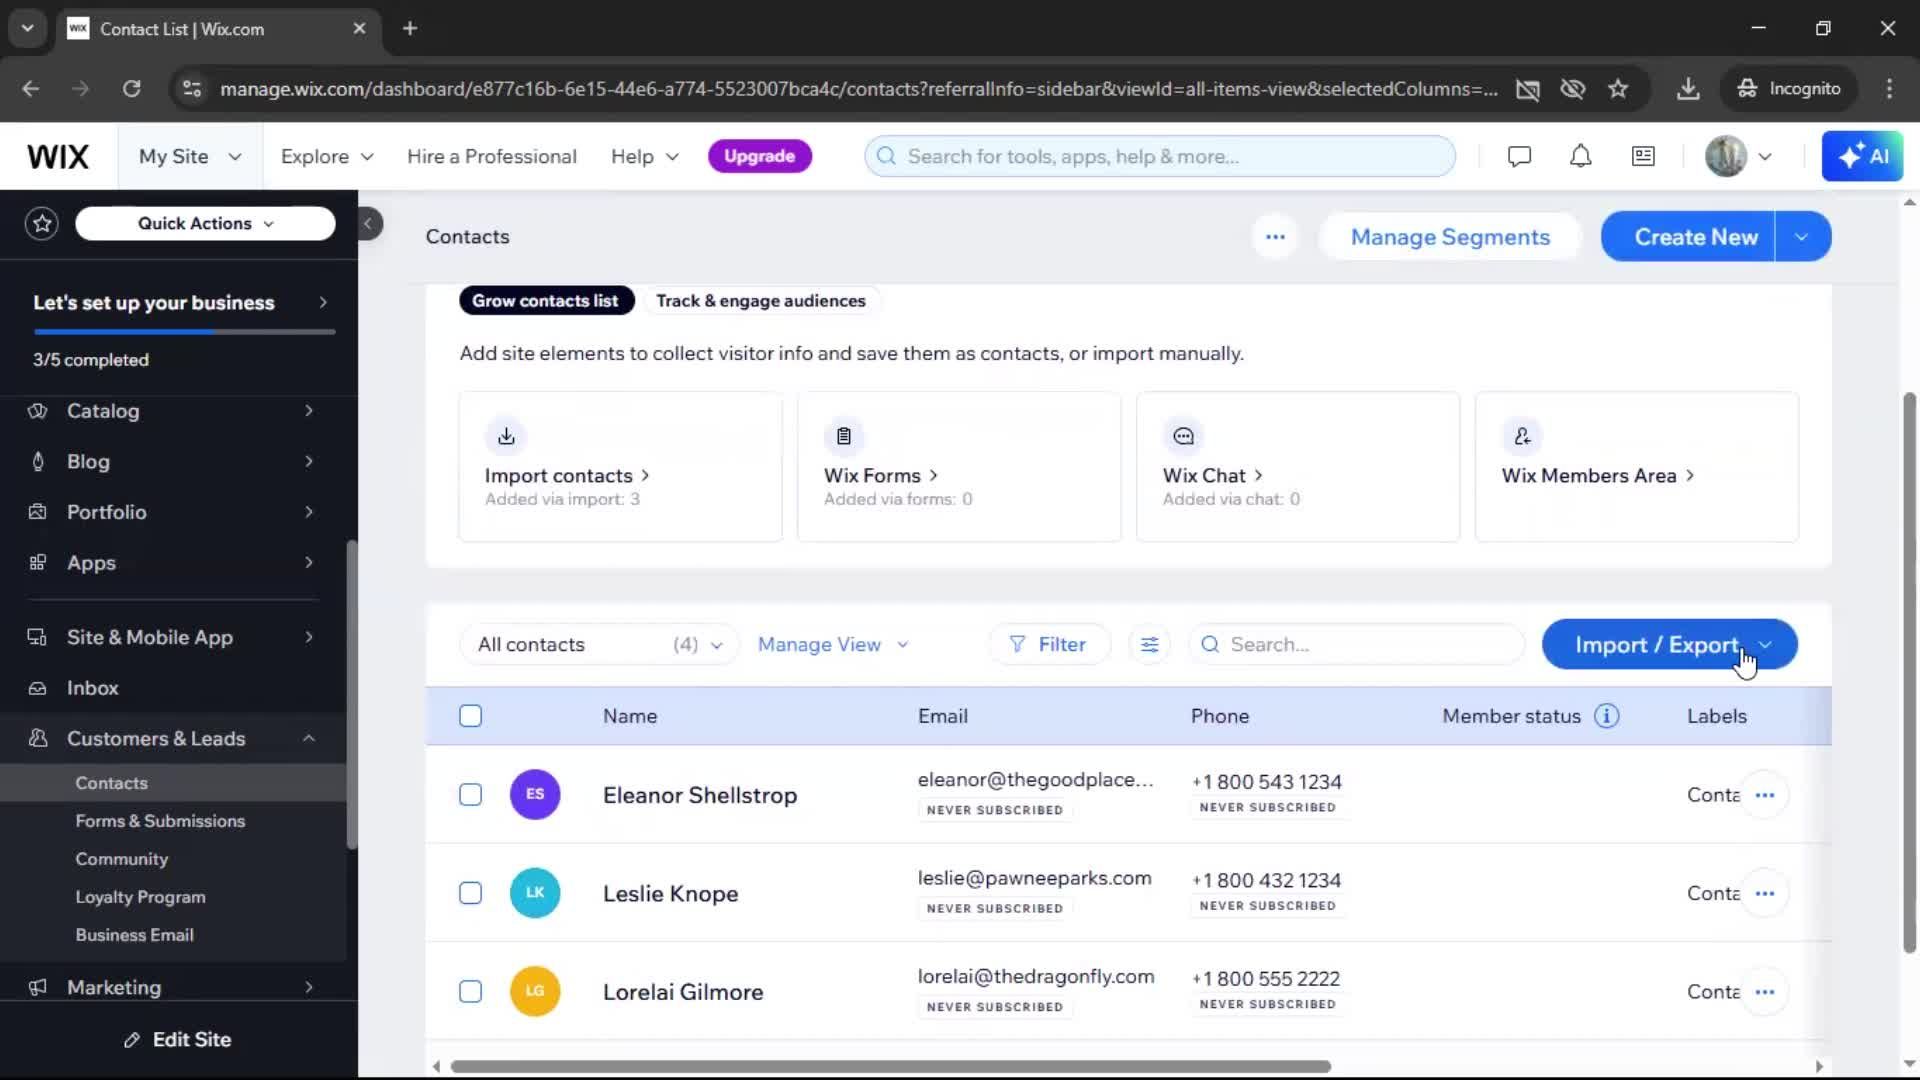Expand the Marketing sidebar item
This screenshot has height=1080, width=1920.
tap(173, 987)
